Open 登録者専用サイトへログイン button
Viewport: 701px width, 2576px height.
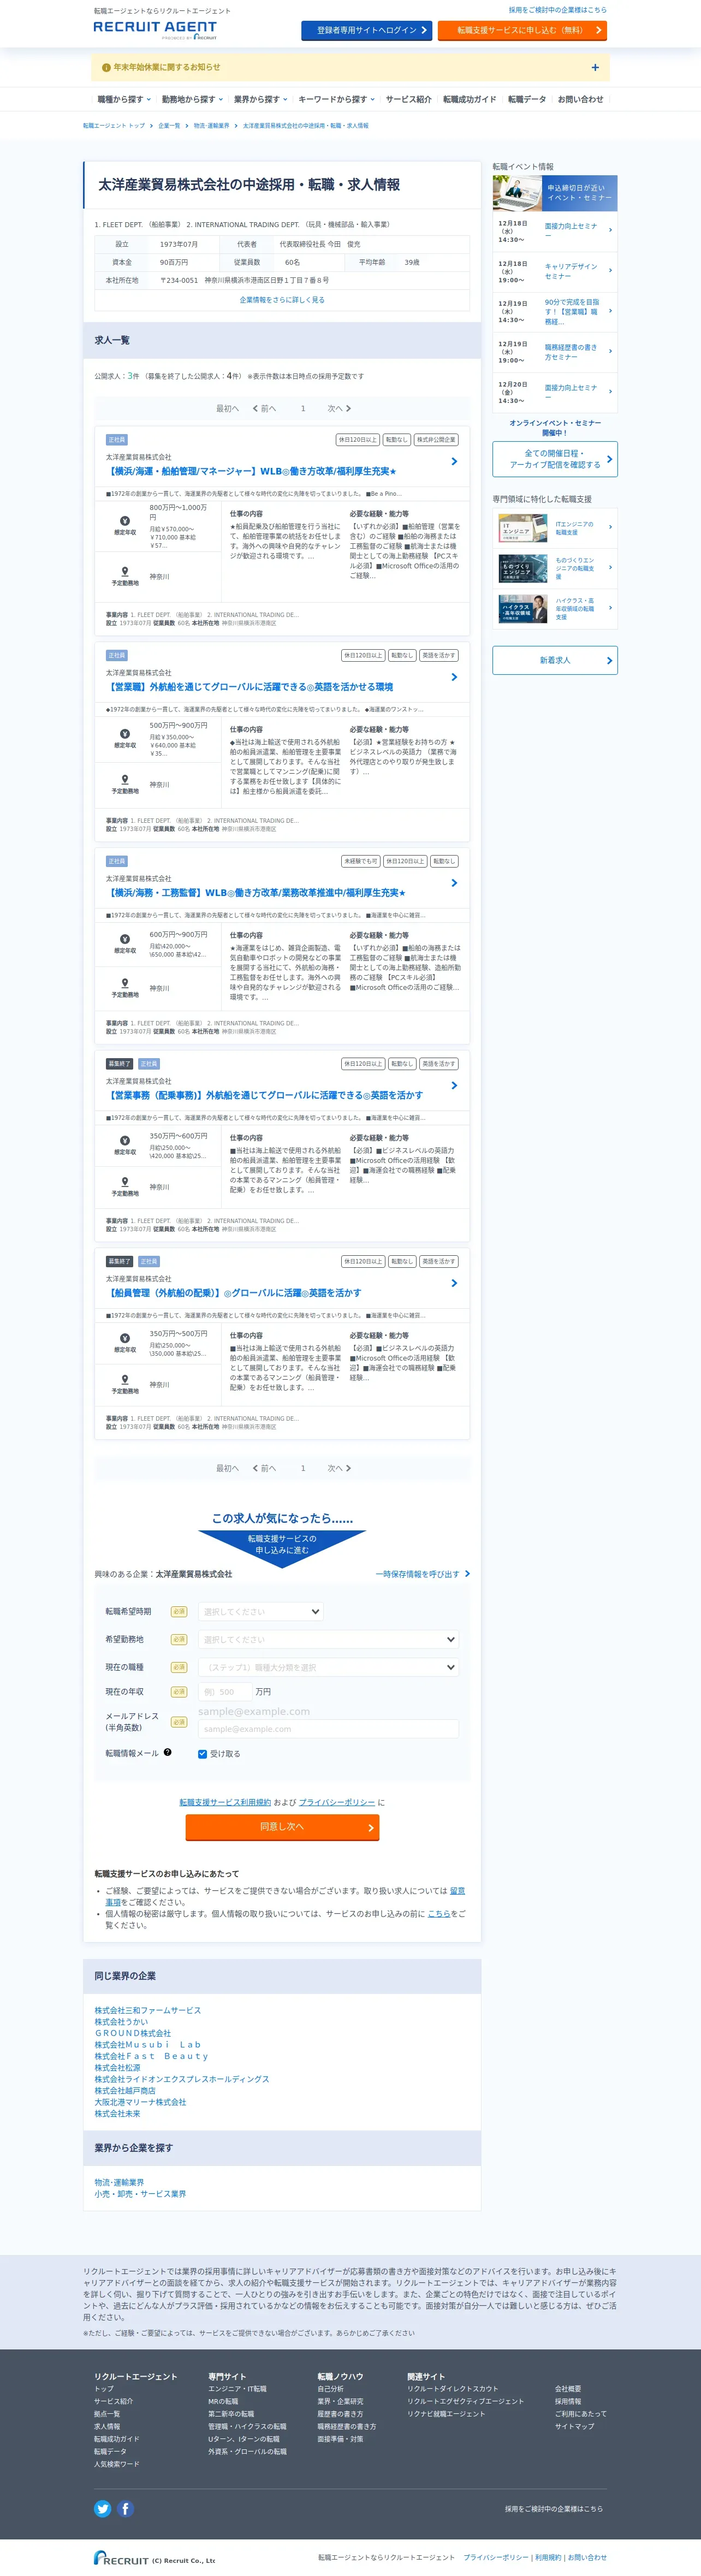pos(366,30)
